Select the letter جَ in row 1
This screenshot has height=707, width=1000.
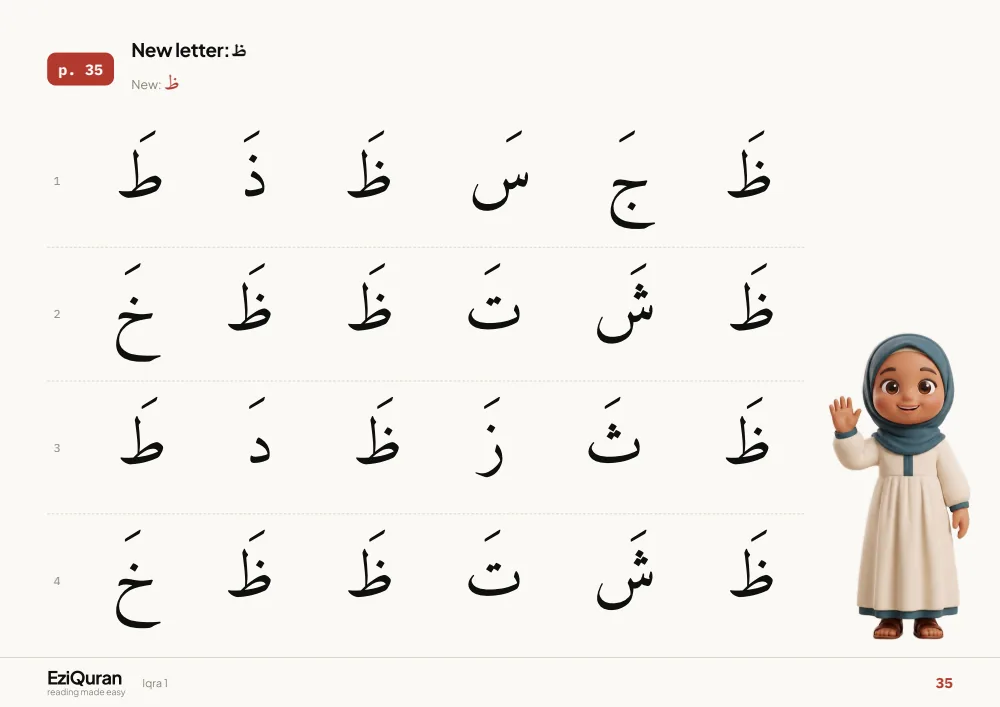632,180
